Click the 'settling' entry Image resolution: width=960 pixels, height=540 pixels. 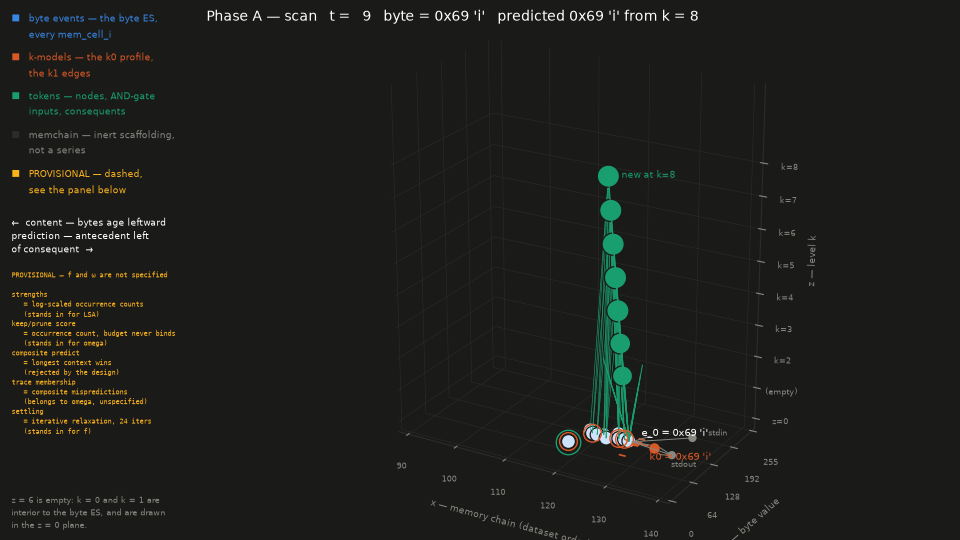click(28, 412)
